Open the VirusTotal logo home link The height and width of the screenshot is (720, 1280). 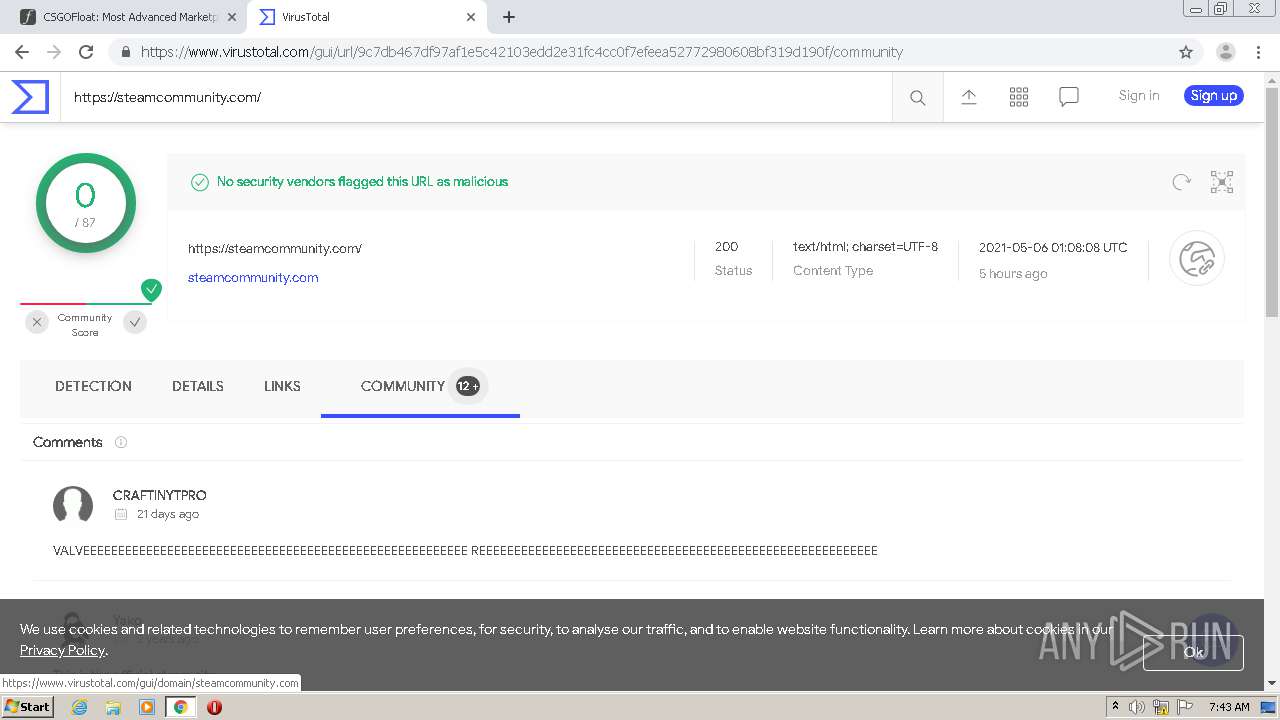click(30, 97)
